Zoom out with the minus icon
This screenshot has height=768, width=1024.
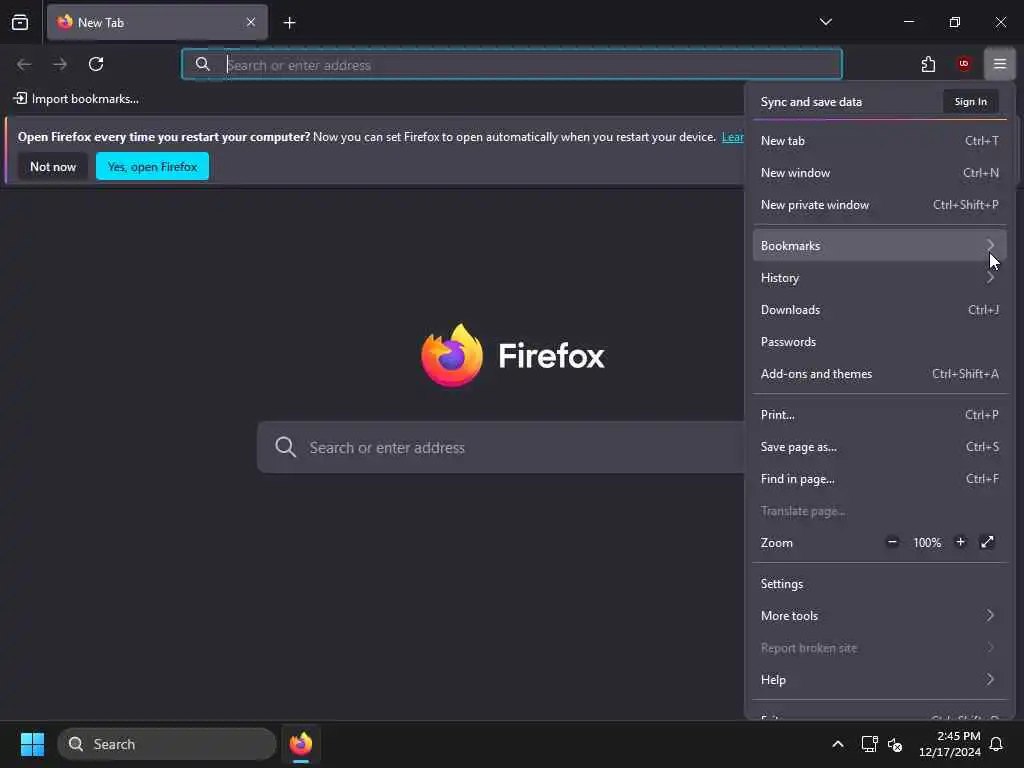pyautogui.click(x=891, y=542)
